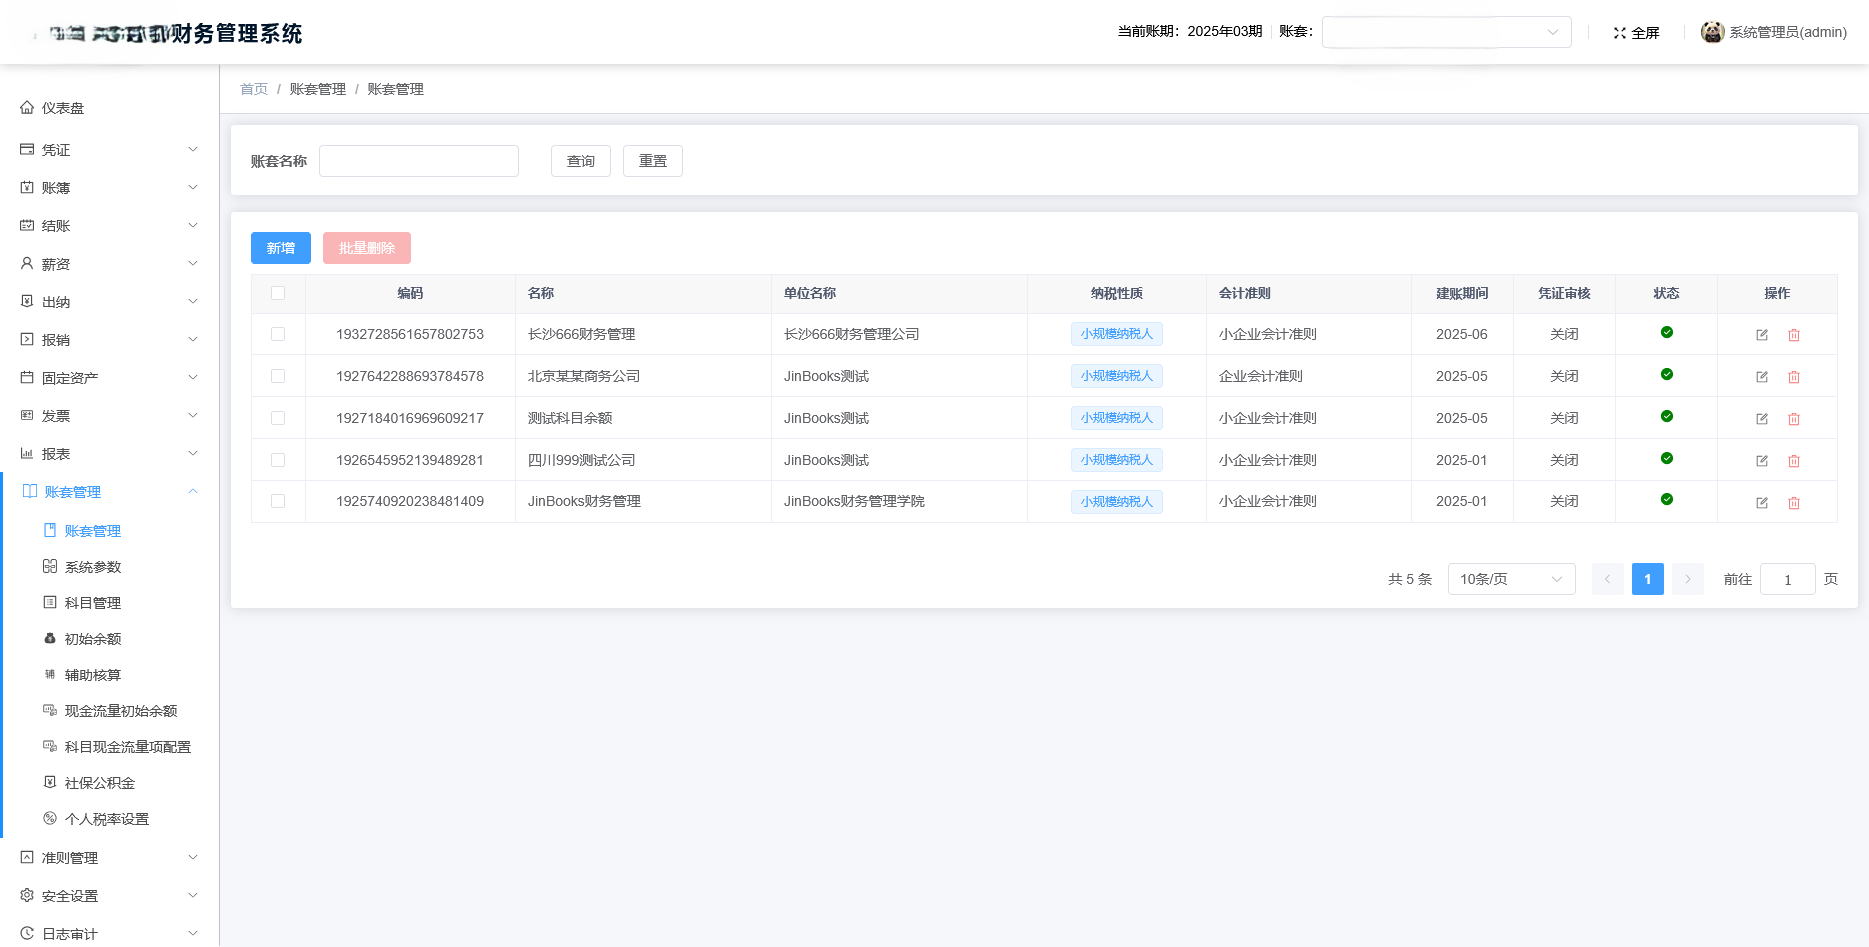Select 系统参数 in the sidebar menu
Viewport: 1869px width, 947px height.
(x=93, y=566)
